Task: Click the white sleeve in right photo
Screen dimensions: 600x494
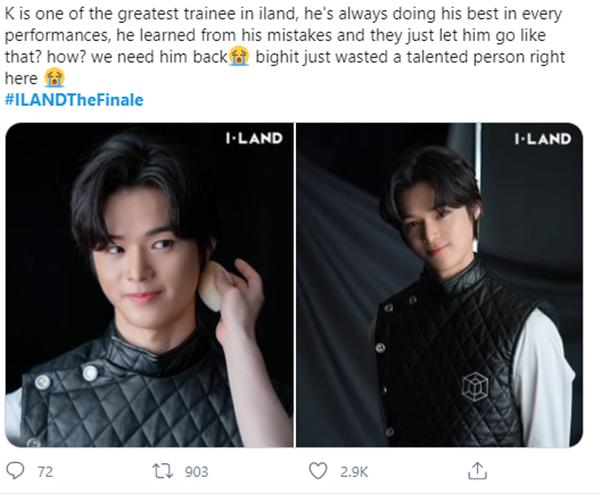Action: 541,379
